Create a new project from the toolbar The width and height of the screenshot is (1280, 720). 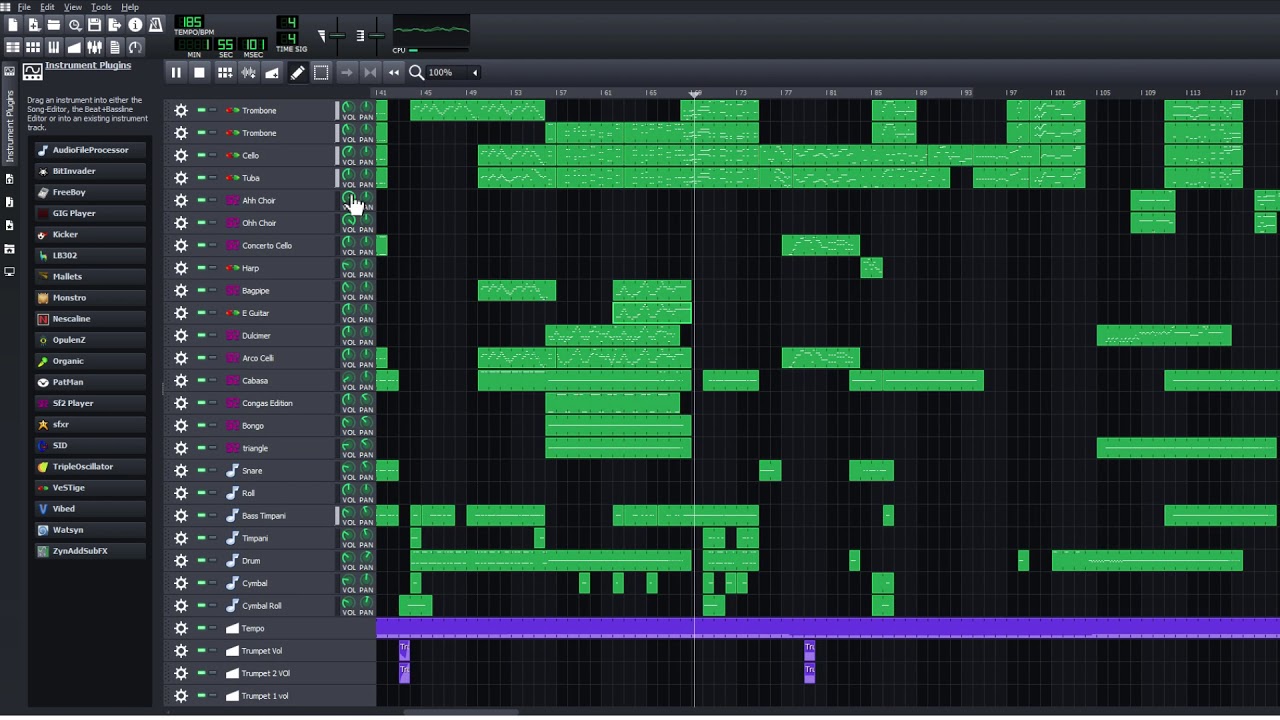coord(13,25)
